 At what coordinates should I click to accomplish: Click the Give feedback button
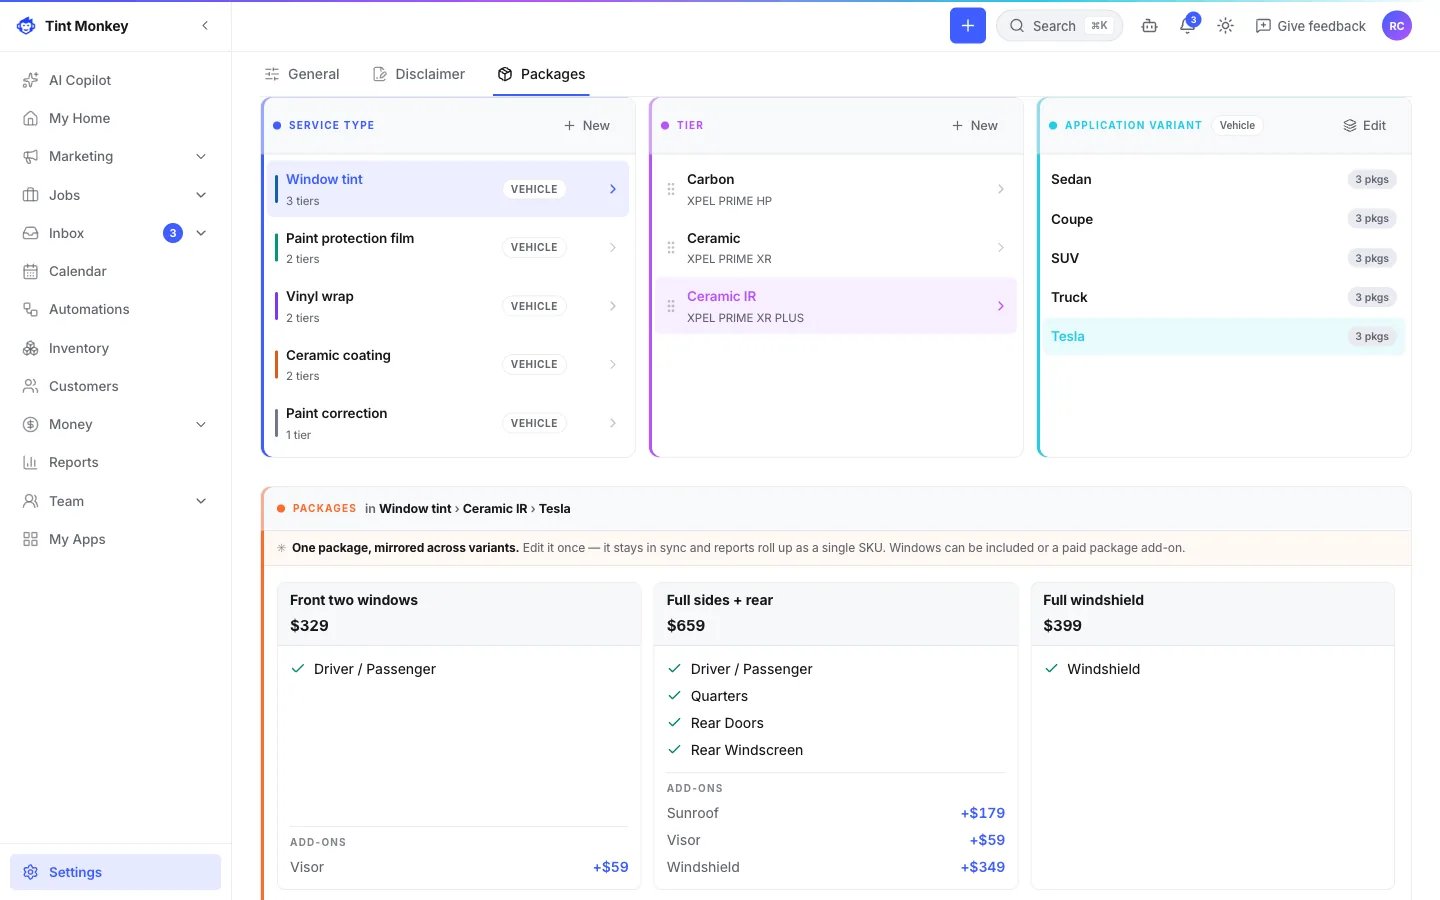[1310, 26]
